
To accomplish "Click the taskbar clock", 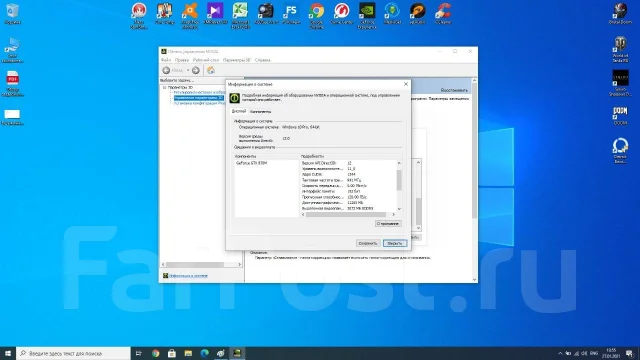I will 611,353.
